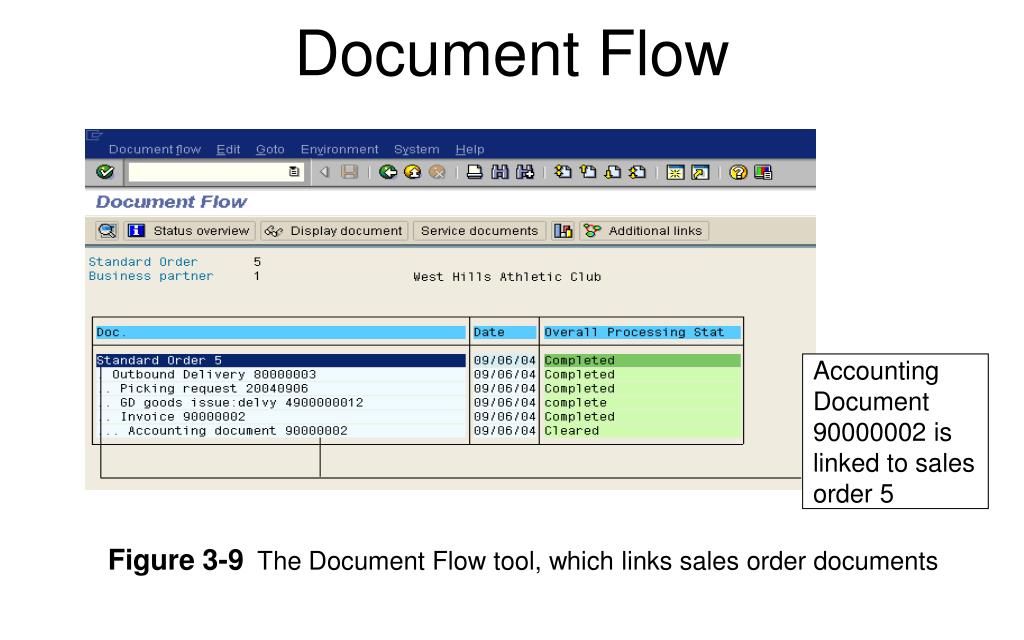Collapse the command field with left triangle
Screen dimensions: 1024x640
[325, 172]
